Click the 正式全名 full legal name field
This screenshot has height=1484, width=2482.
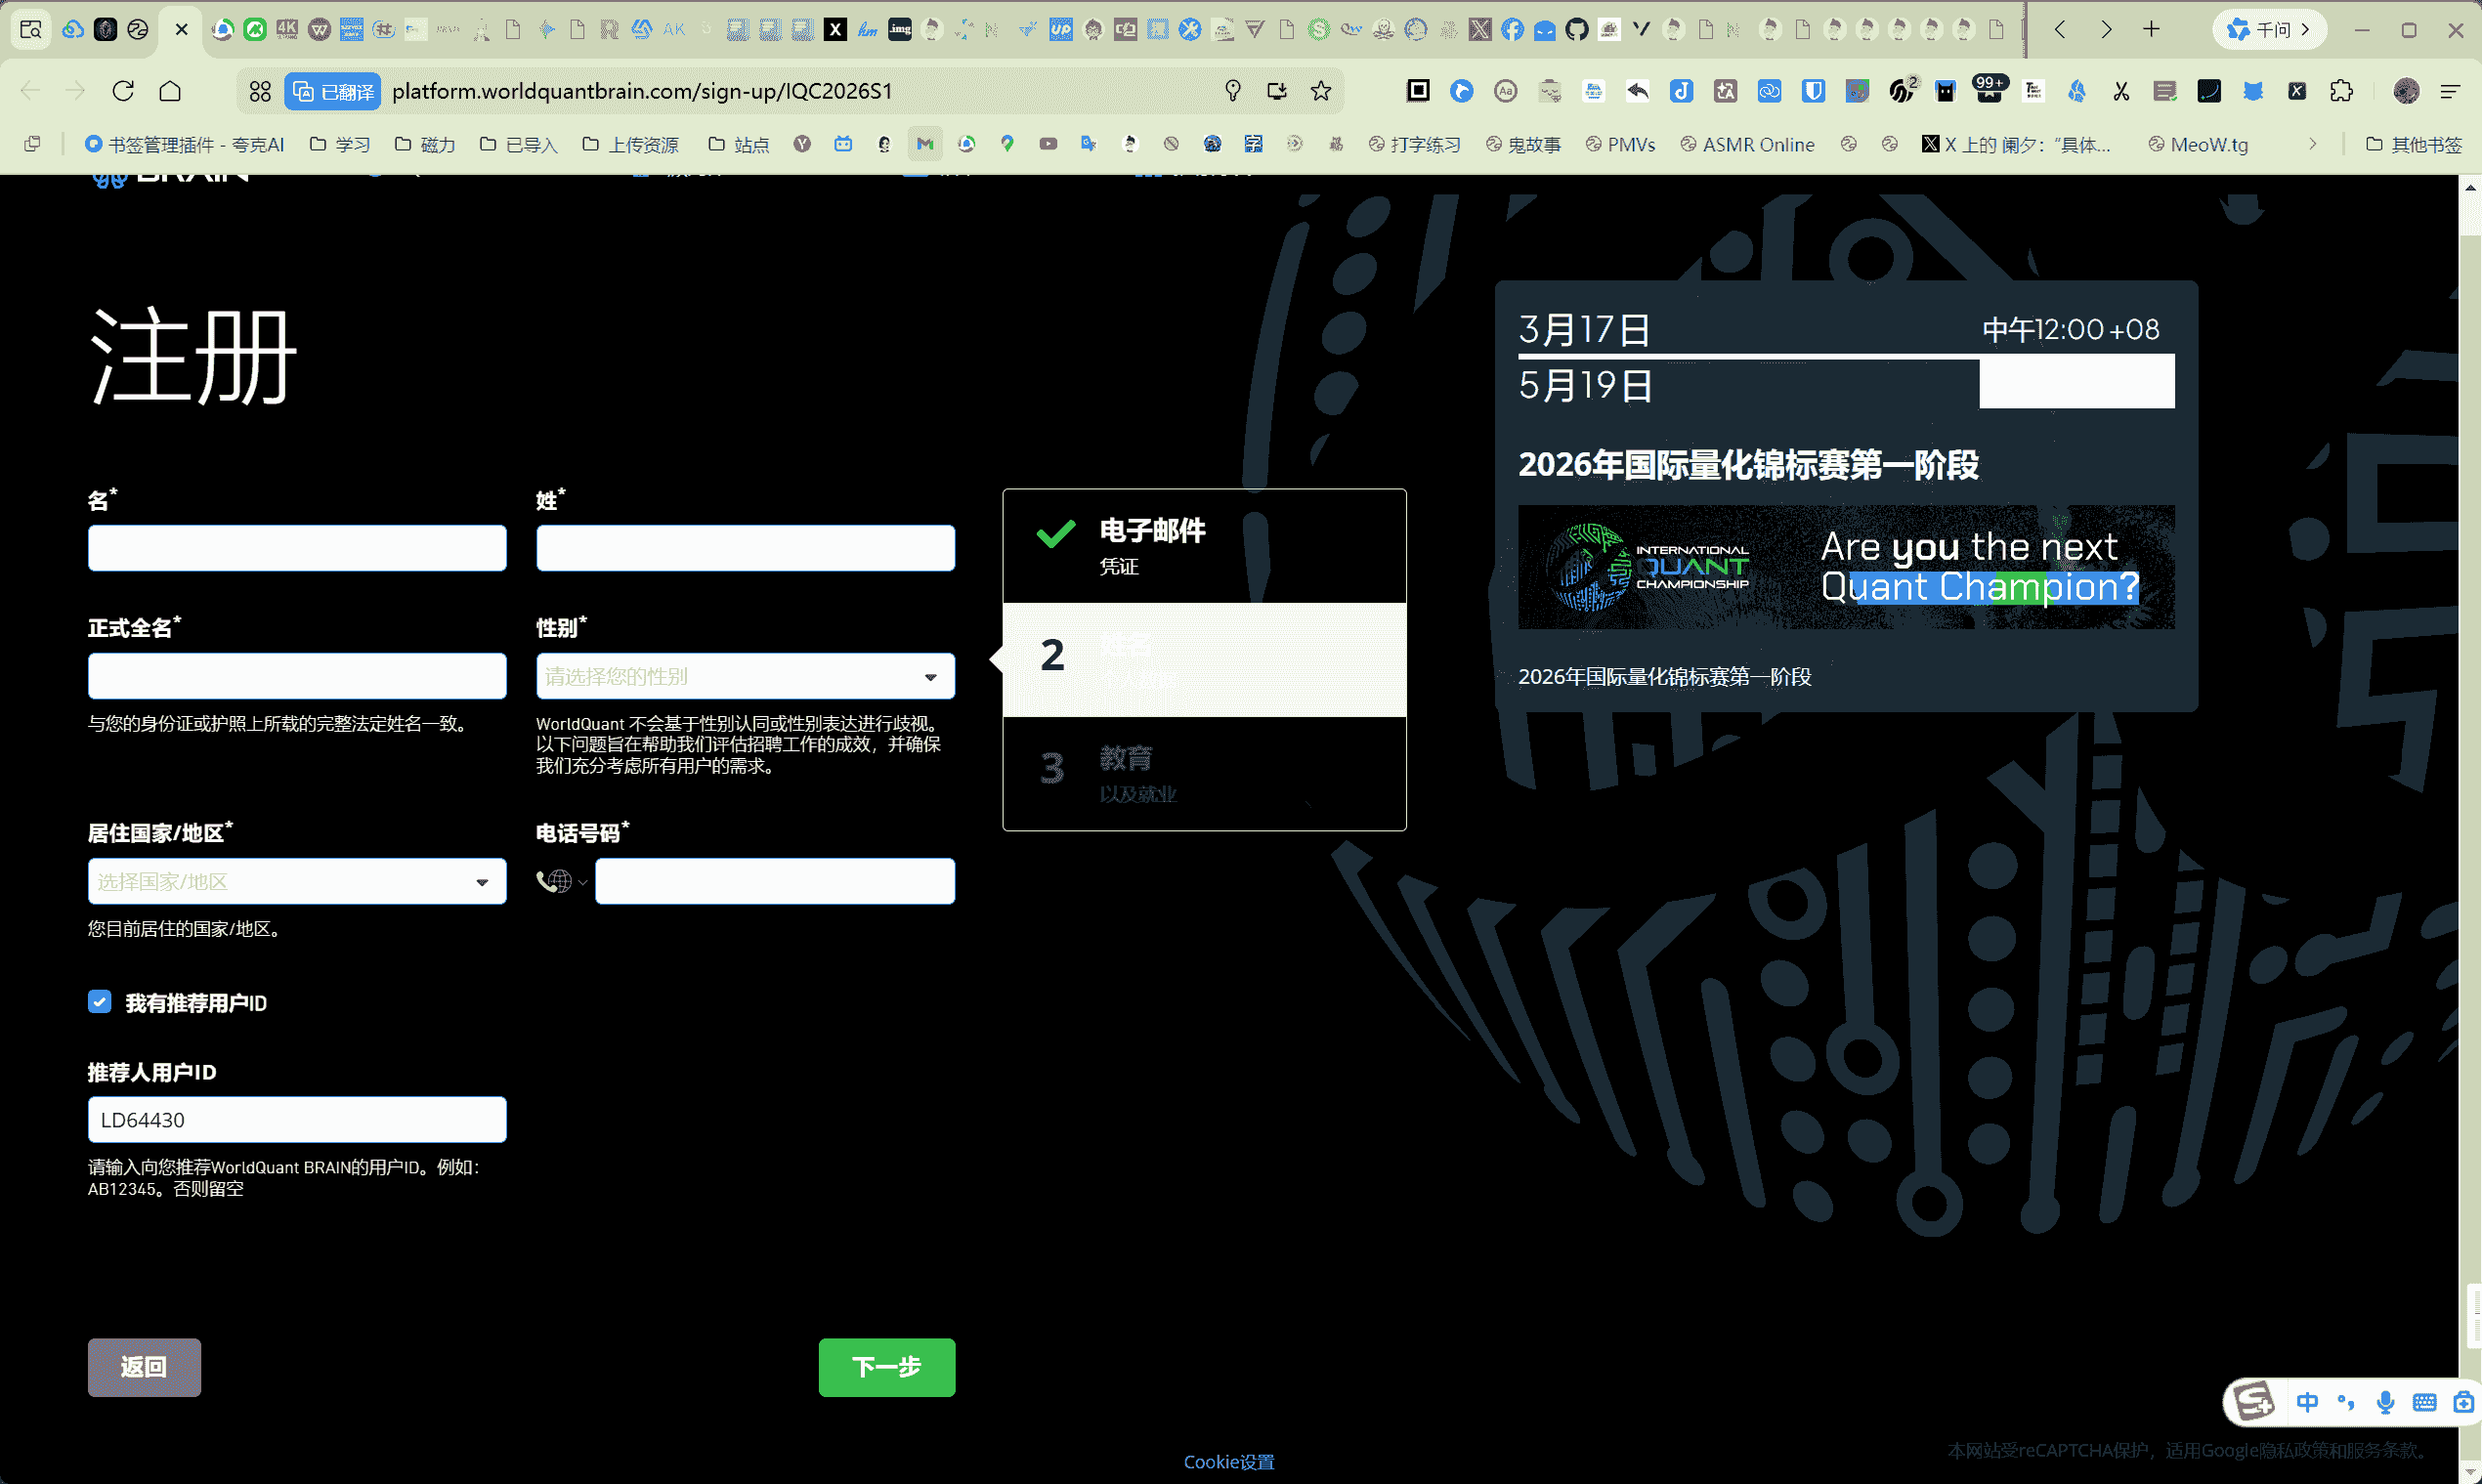coord(297,676)
